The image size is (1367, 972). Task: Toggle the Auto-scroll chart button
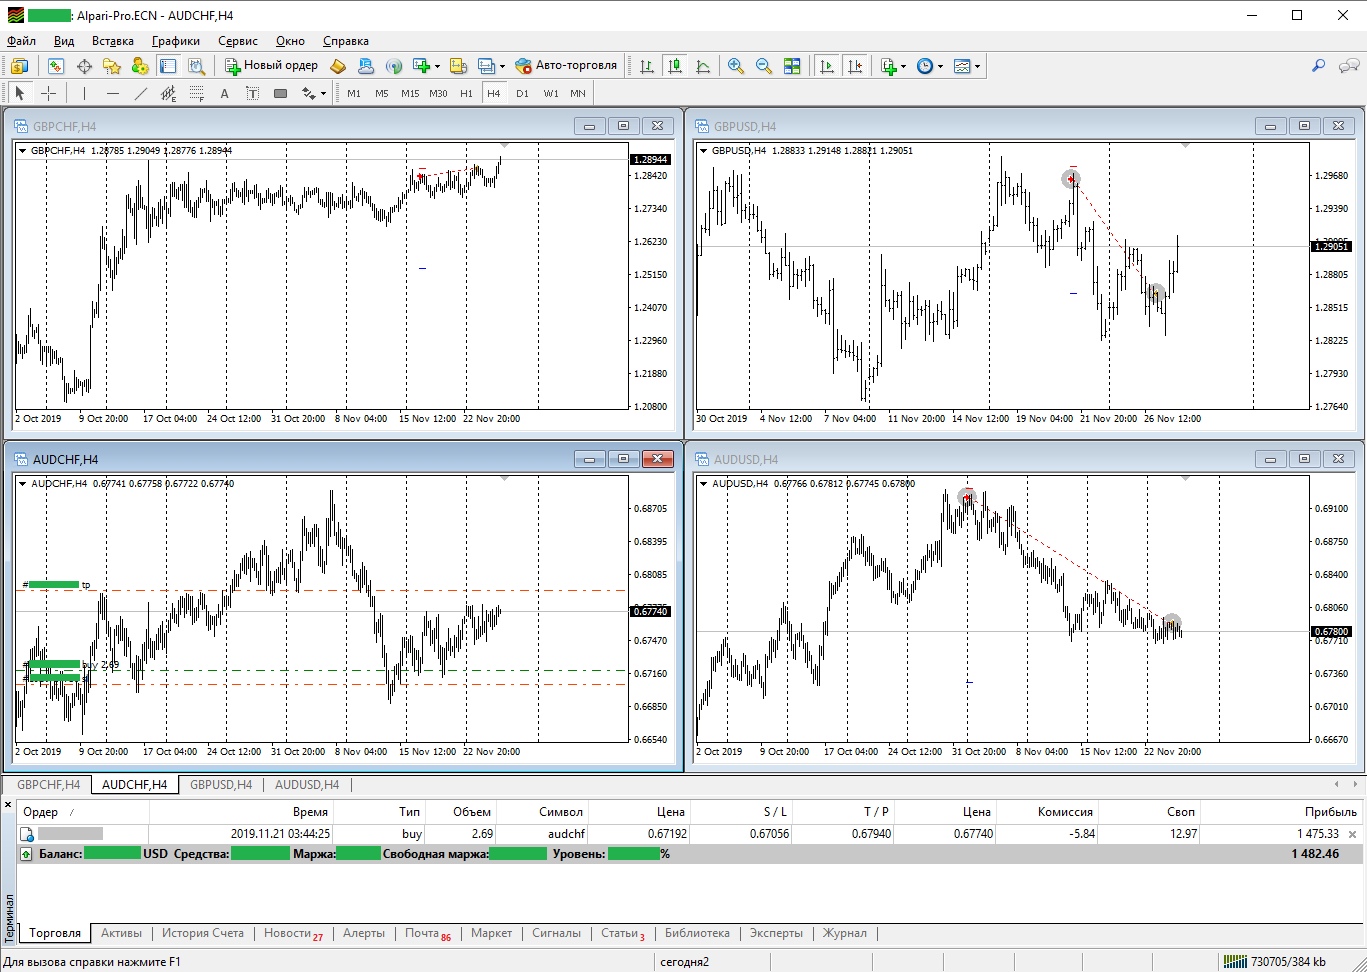click(x=827, y=66)
